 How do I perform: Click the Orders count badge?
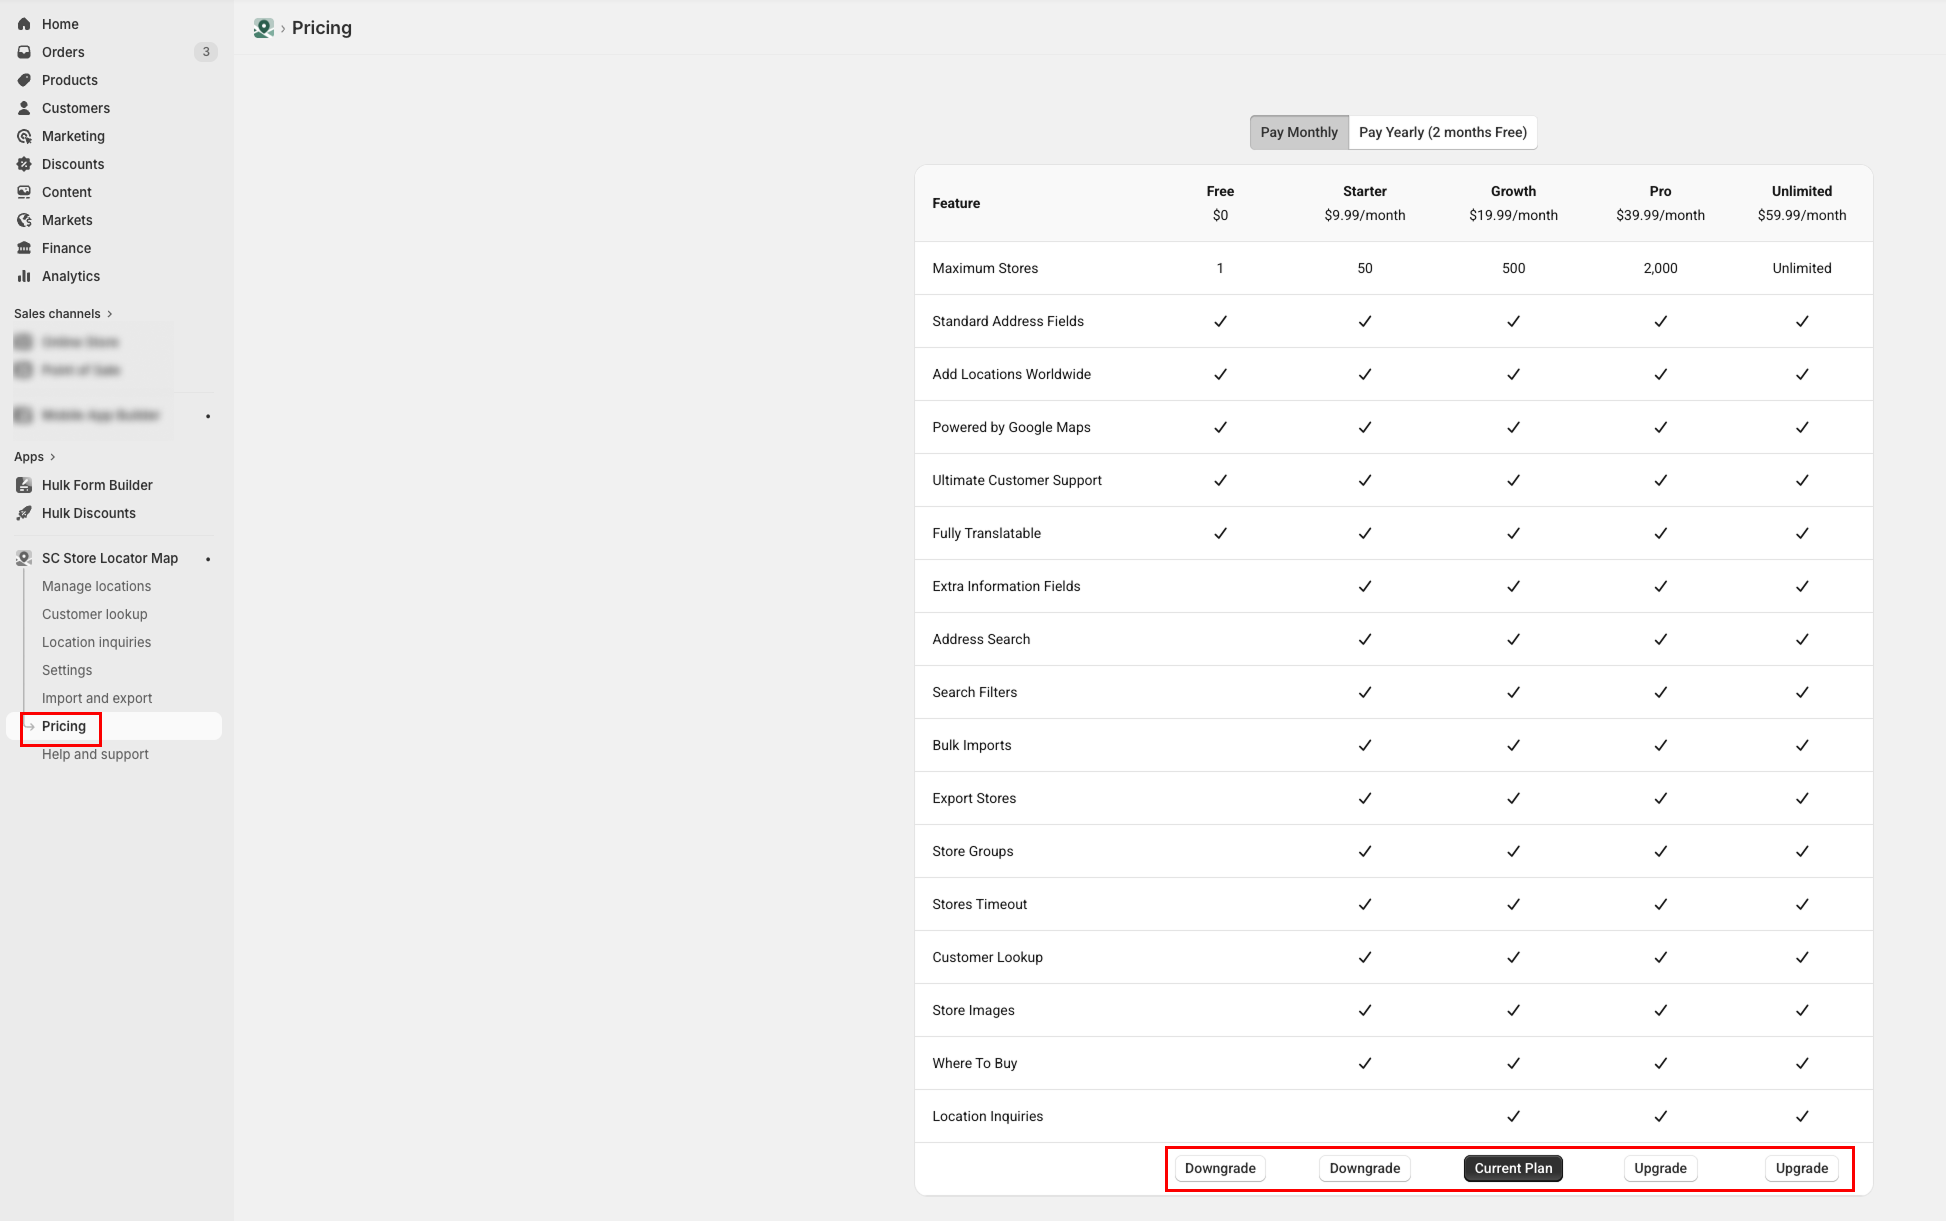point(206,52)
